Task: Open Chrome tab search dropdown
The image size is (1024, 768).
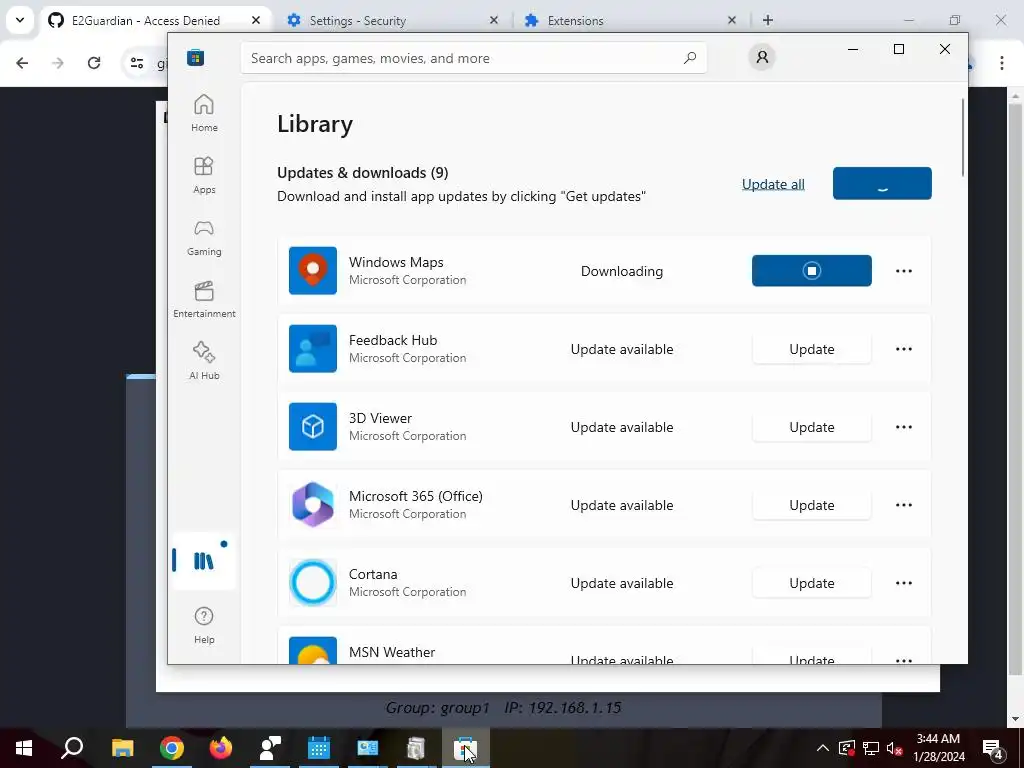Action: (20, 20)
